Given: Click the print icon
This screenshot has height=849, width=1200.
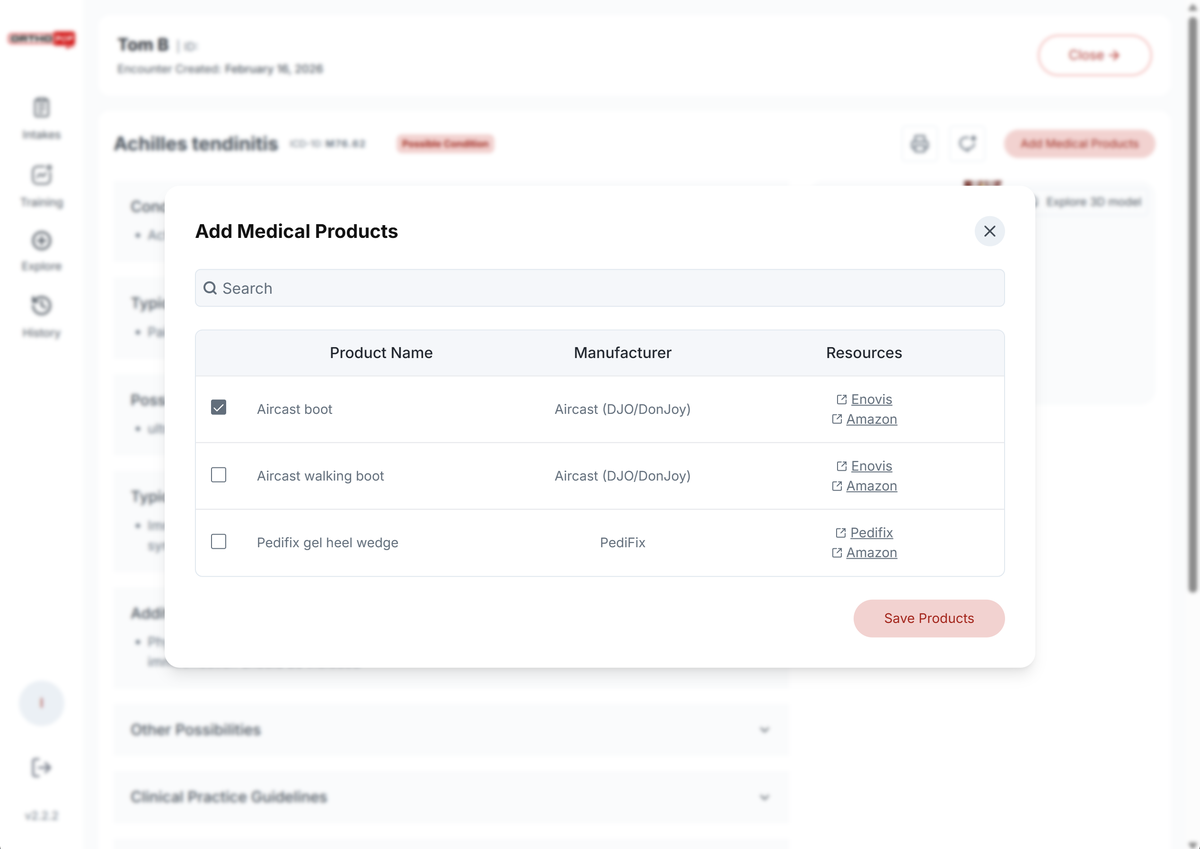Looking at the screenshot, I should [919, 144].
